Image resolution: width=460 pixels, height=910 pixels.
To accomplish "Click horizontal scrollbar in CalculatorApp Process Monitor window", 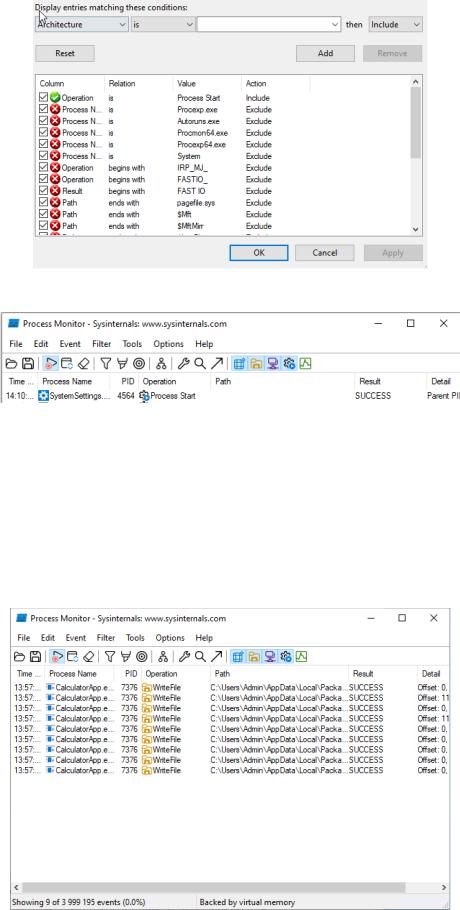I will coord(213,887).
